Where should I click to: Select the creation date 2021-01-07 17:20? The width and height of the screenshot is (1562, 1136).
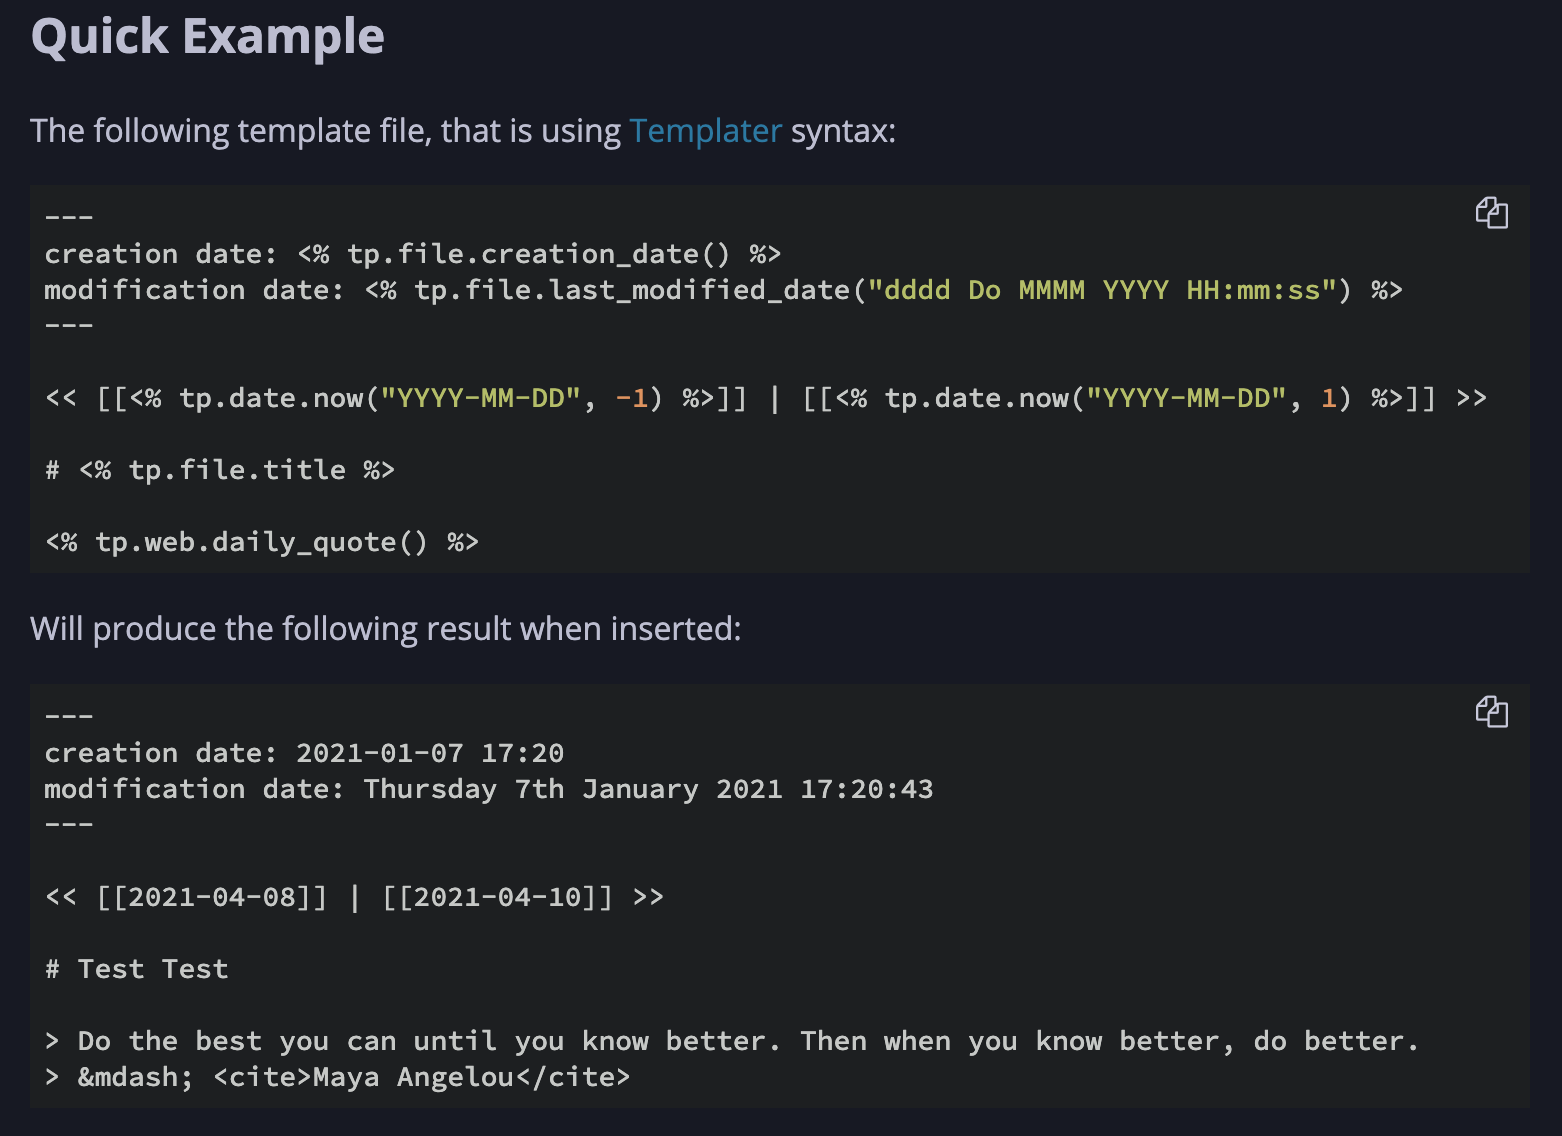[432, 752]
